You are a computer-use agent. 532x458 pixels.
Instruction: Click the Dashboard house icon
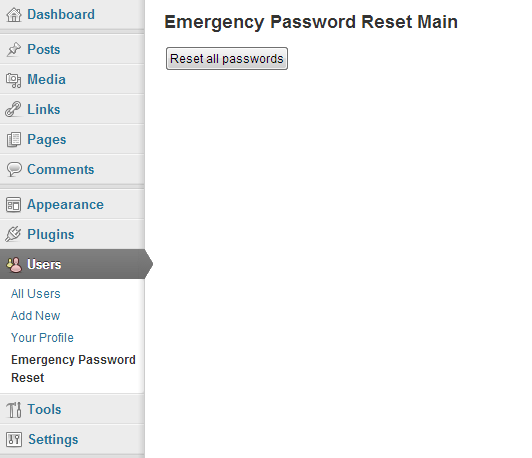[14, 15]
